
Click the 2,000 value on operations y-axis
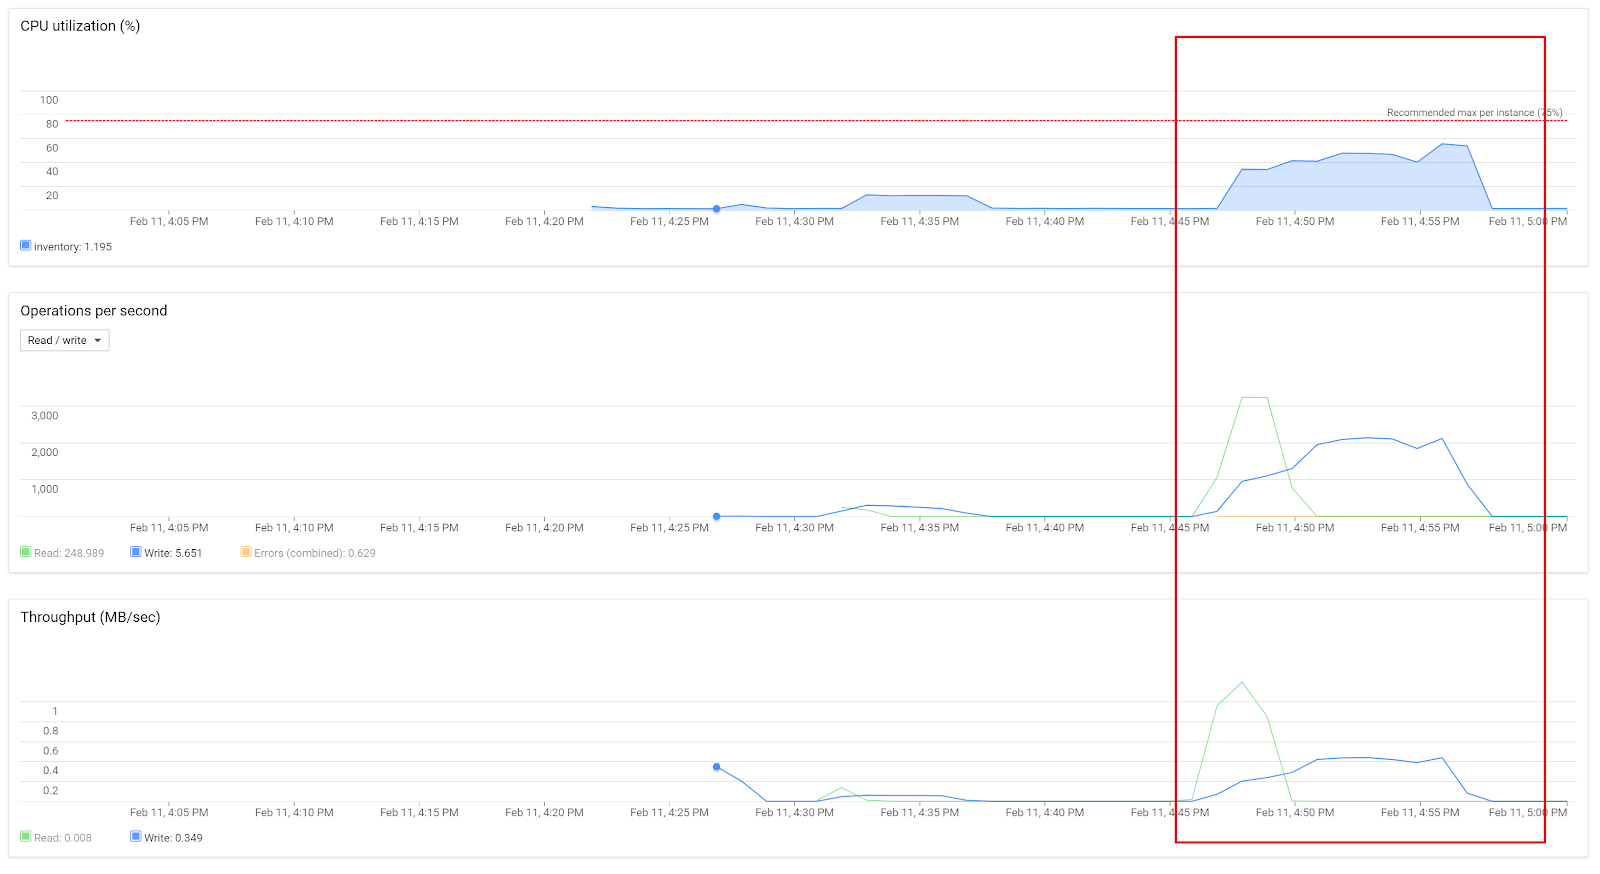click(45, 452)
